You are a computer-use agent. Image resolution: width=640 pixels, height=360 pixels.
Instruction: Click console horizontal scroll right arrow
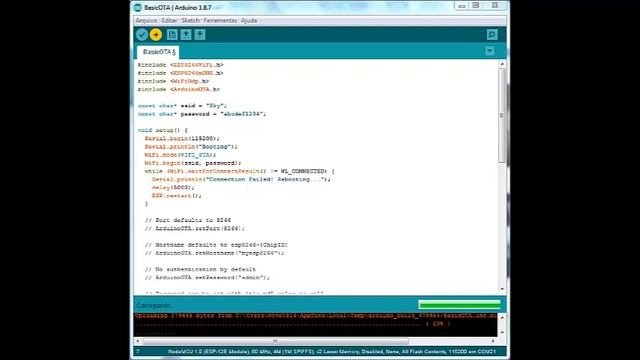coord(493,341)
